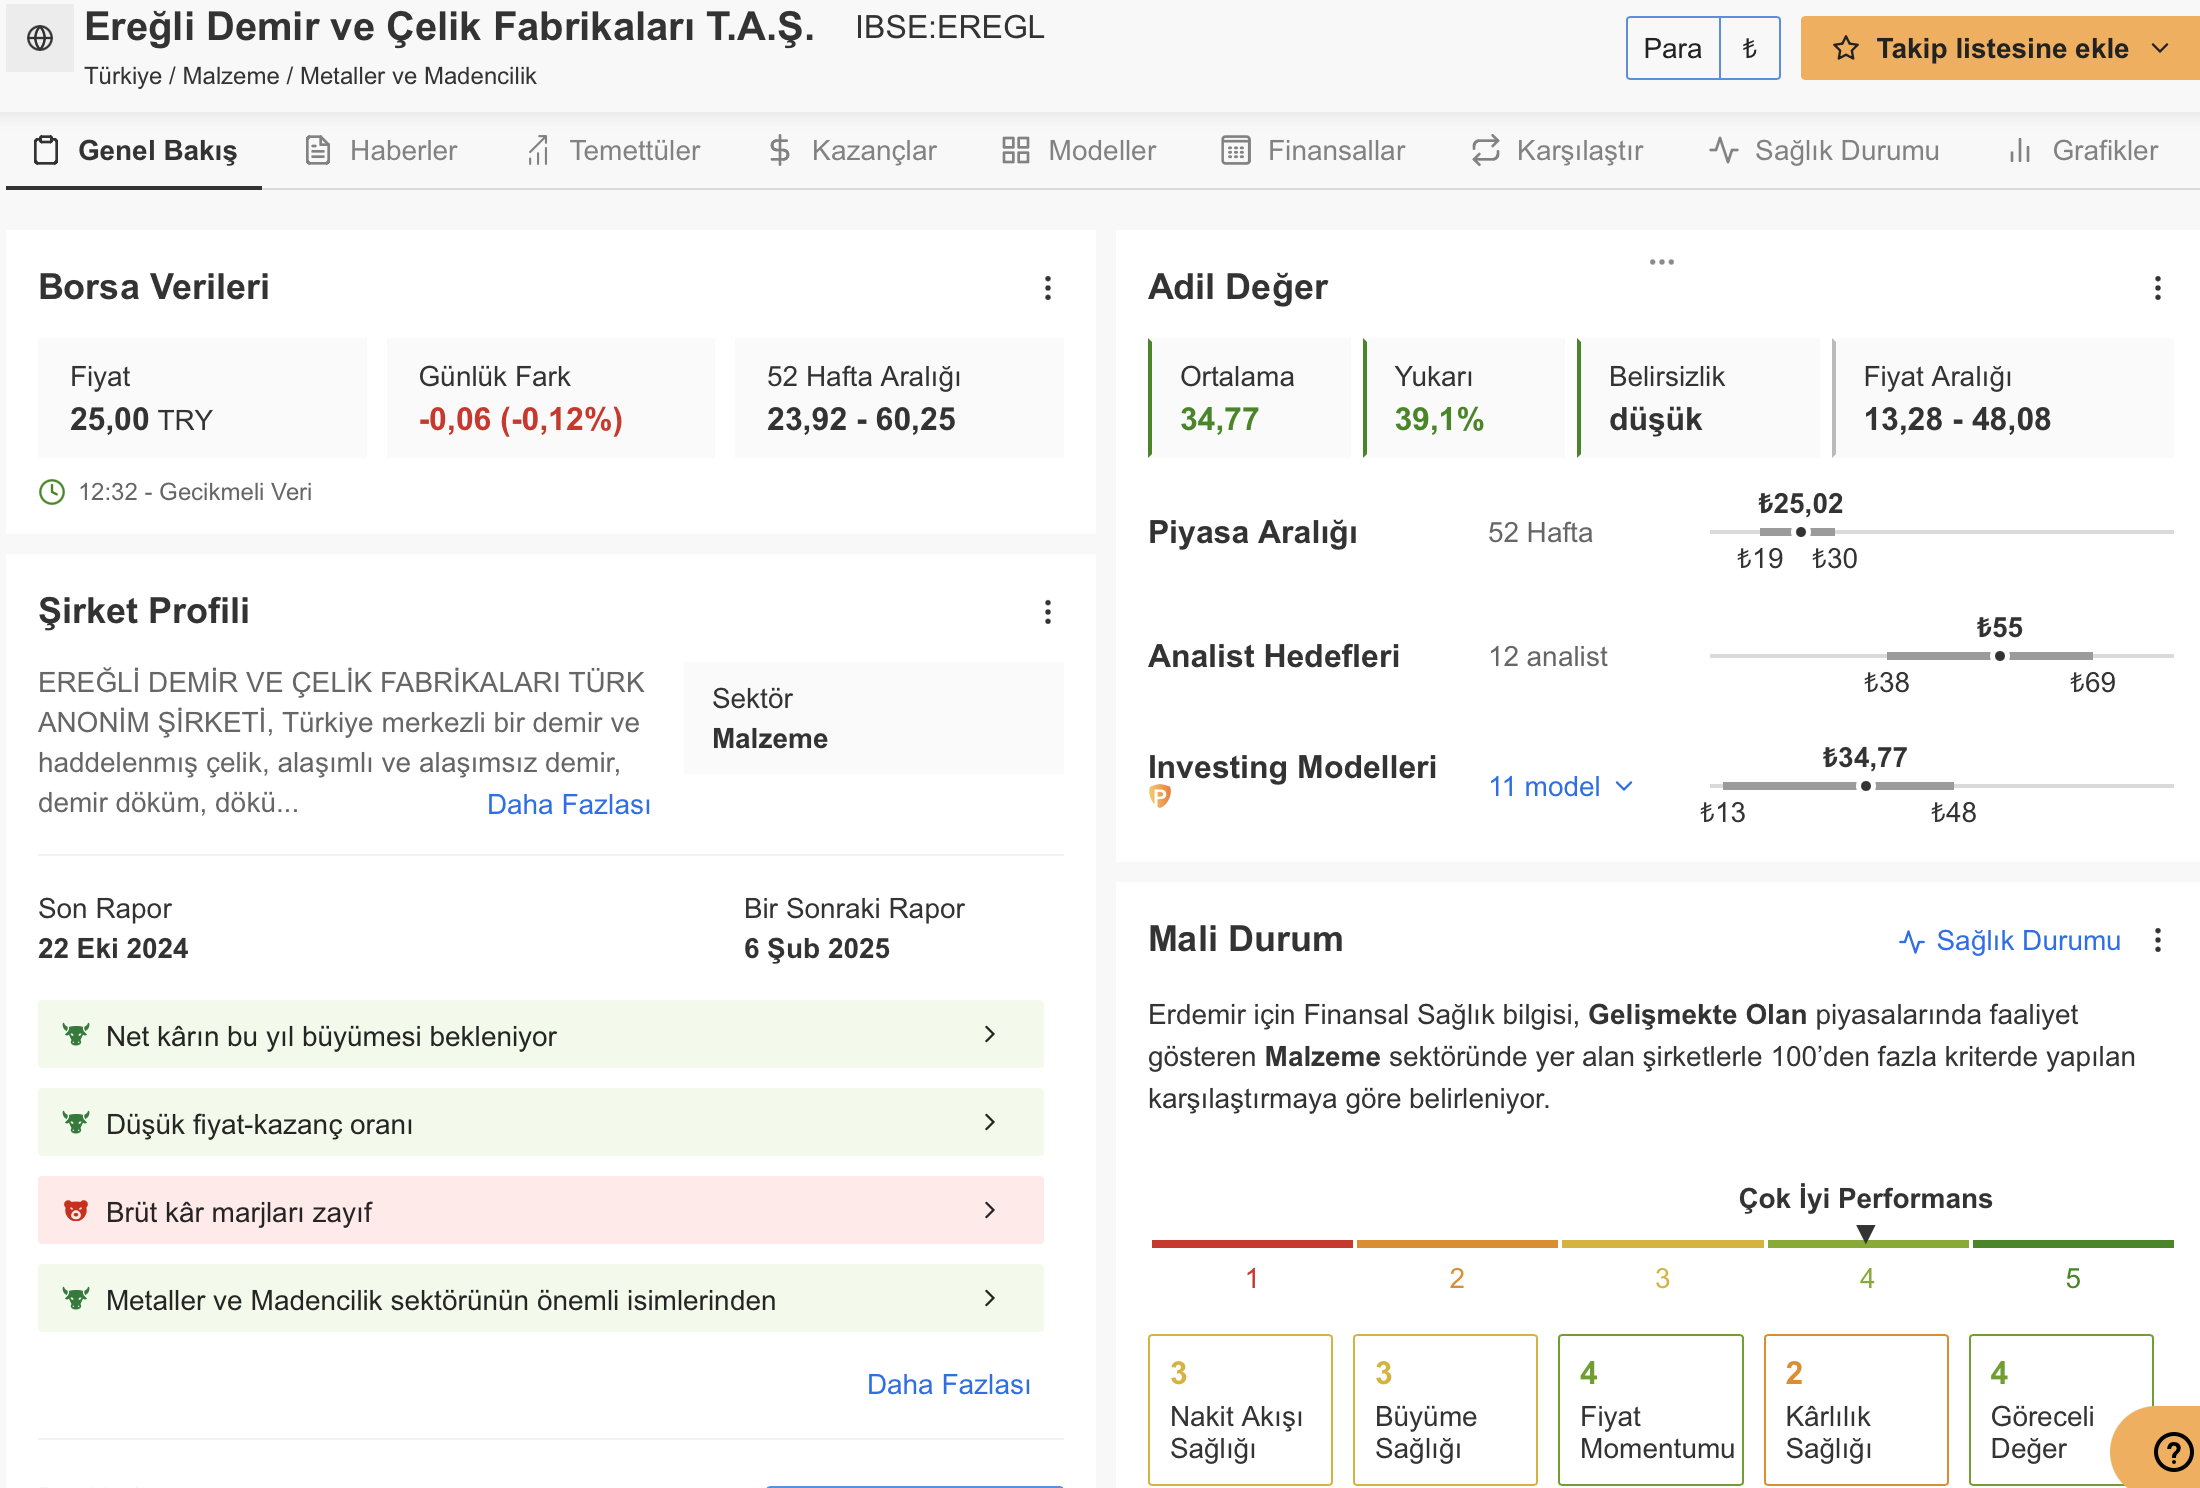Click the Investing Modelleri range bar marker
Viewport: 2200px width, 1488px height.
[x=1865, y=786]
